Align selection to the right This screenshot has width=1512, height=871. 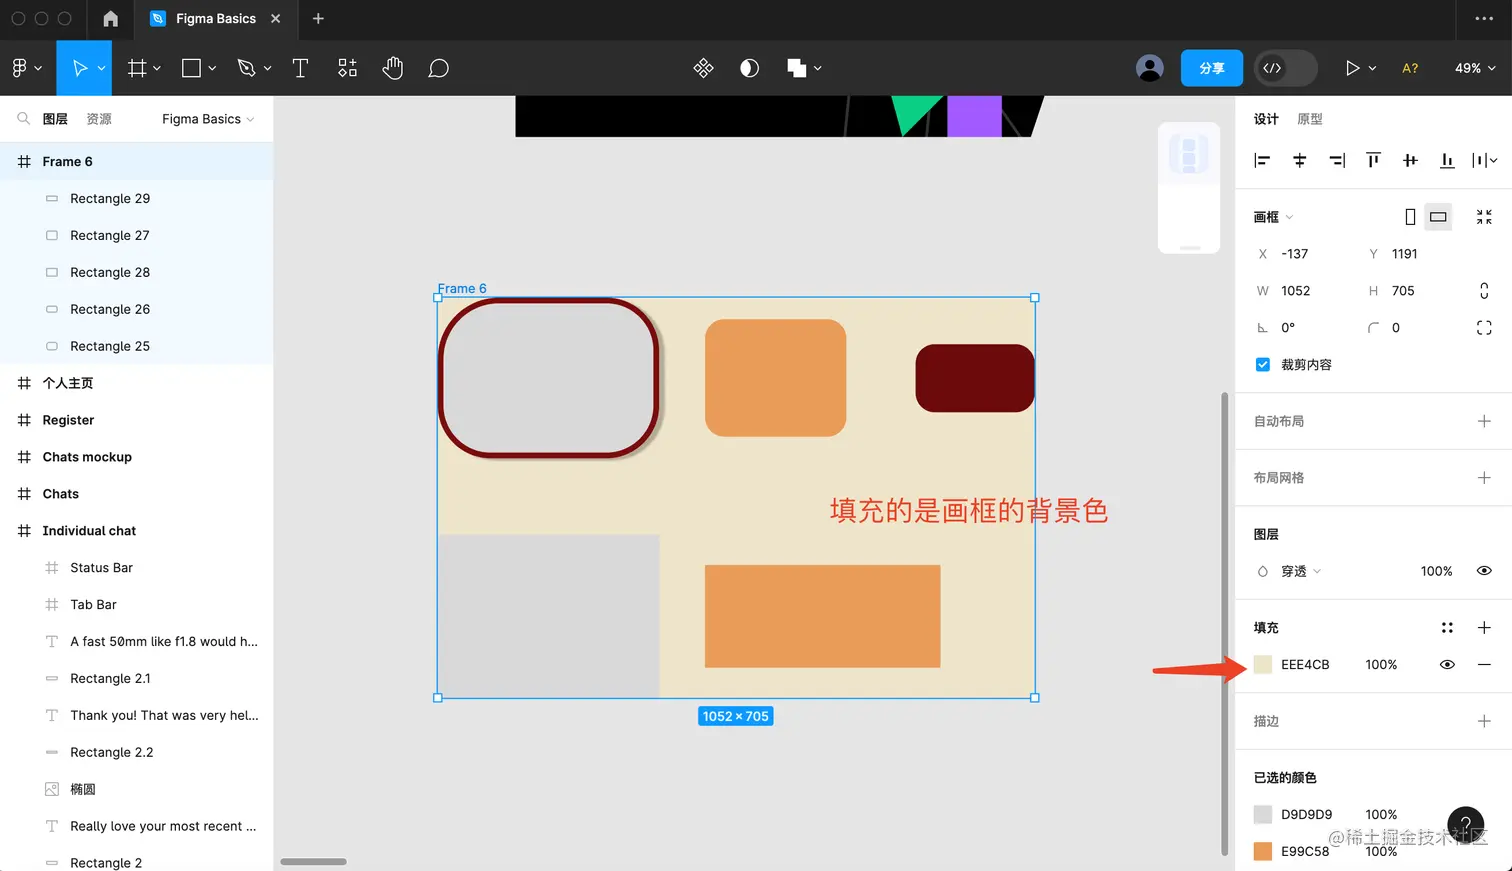(1337, 160)
